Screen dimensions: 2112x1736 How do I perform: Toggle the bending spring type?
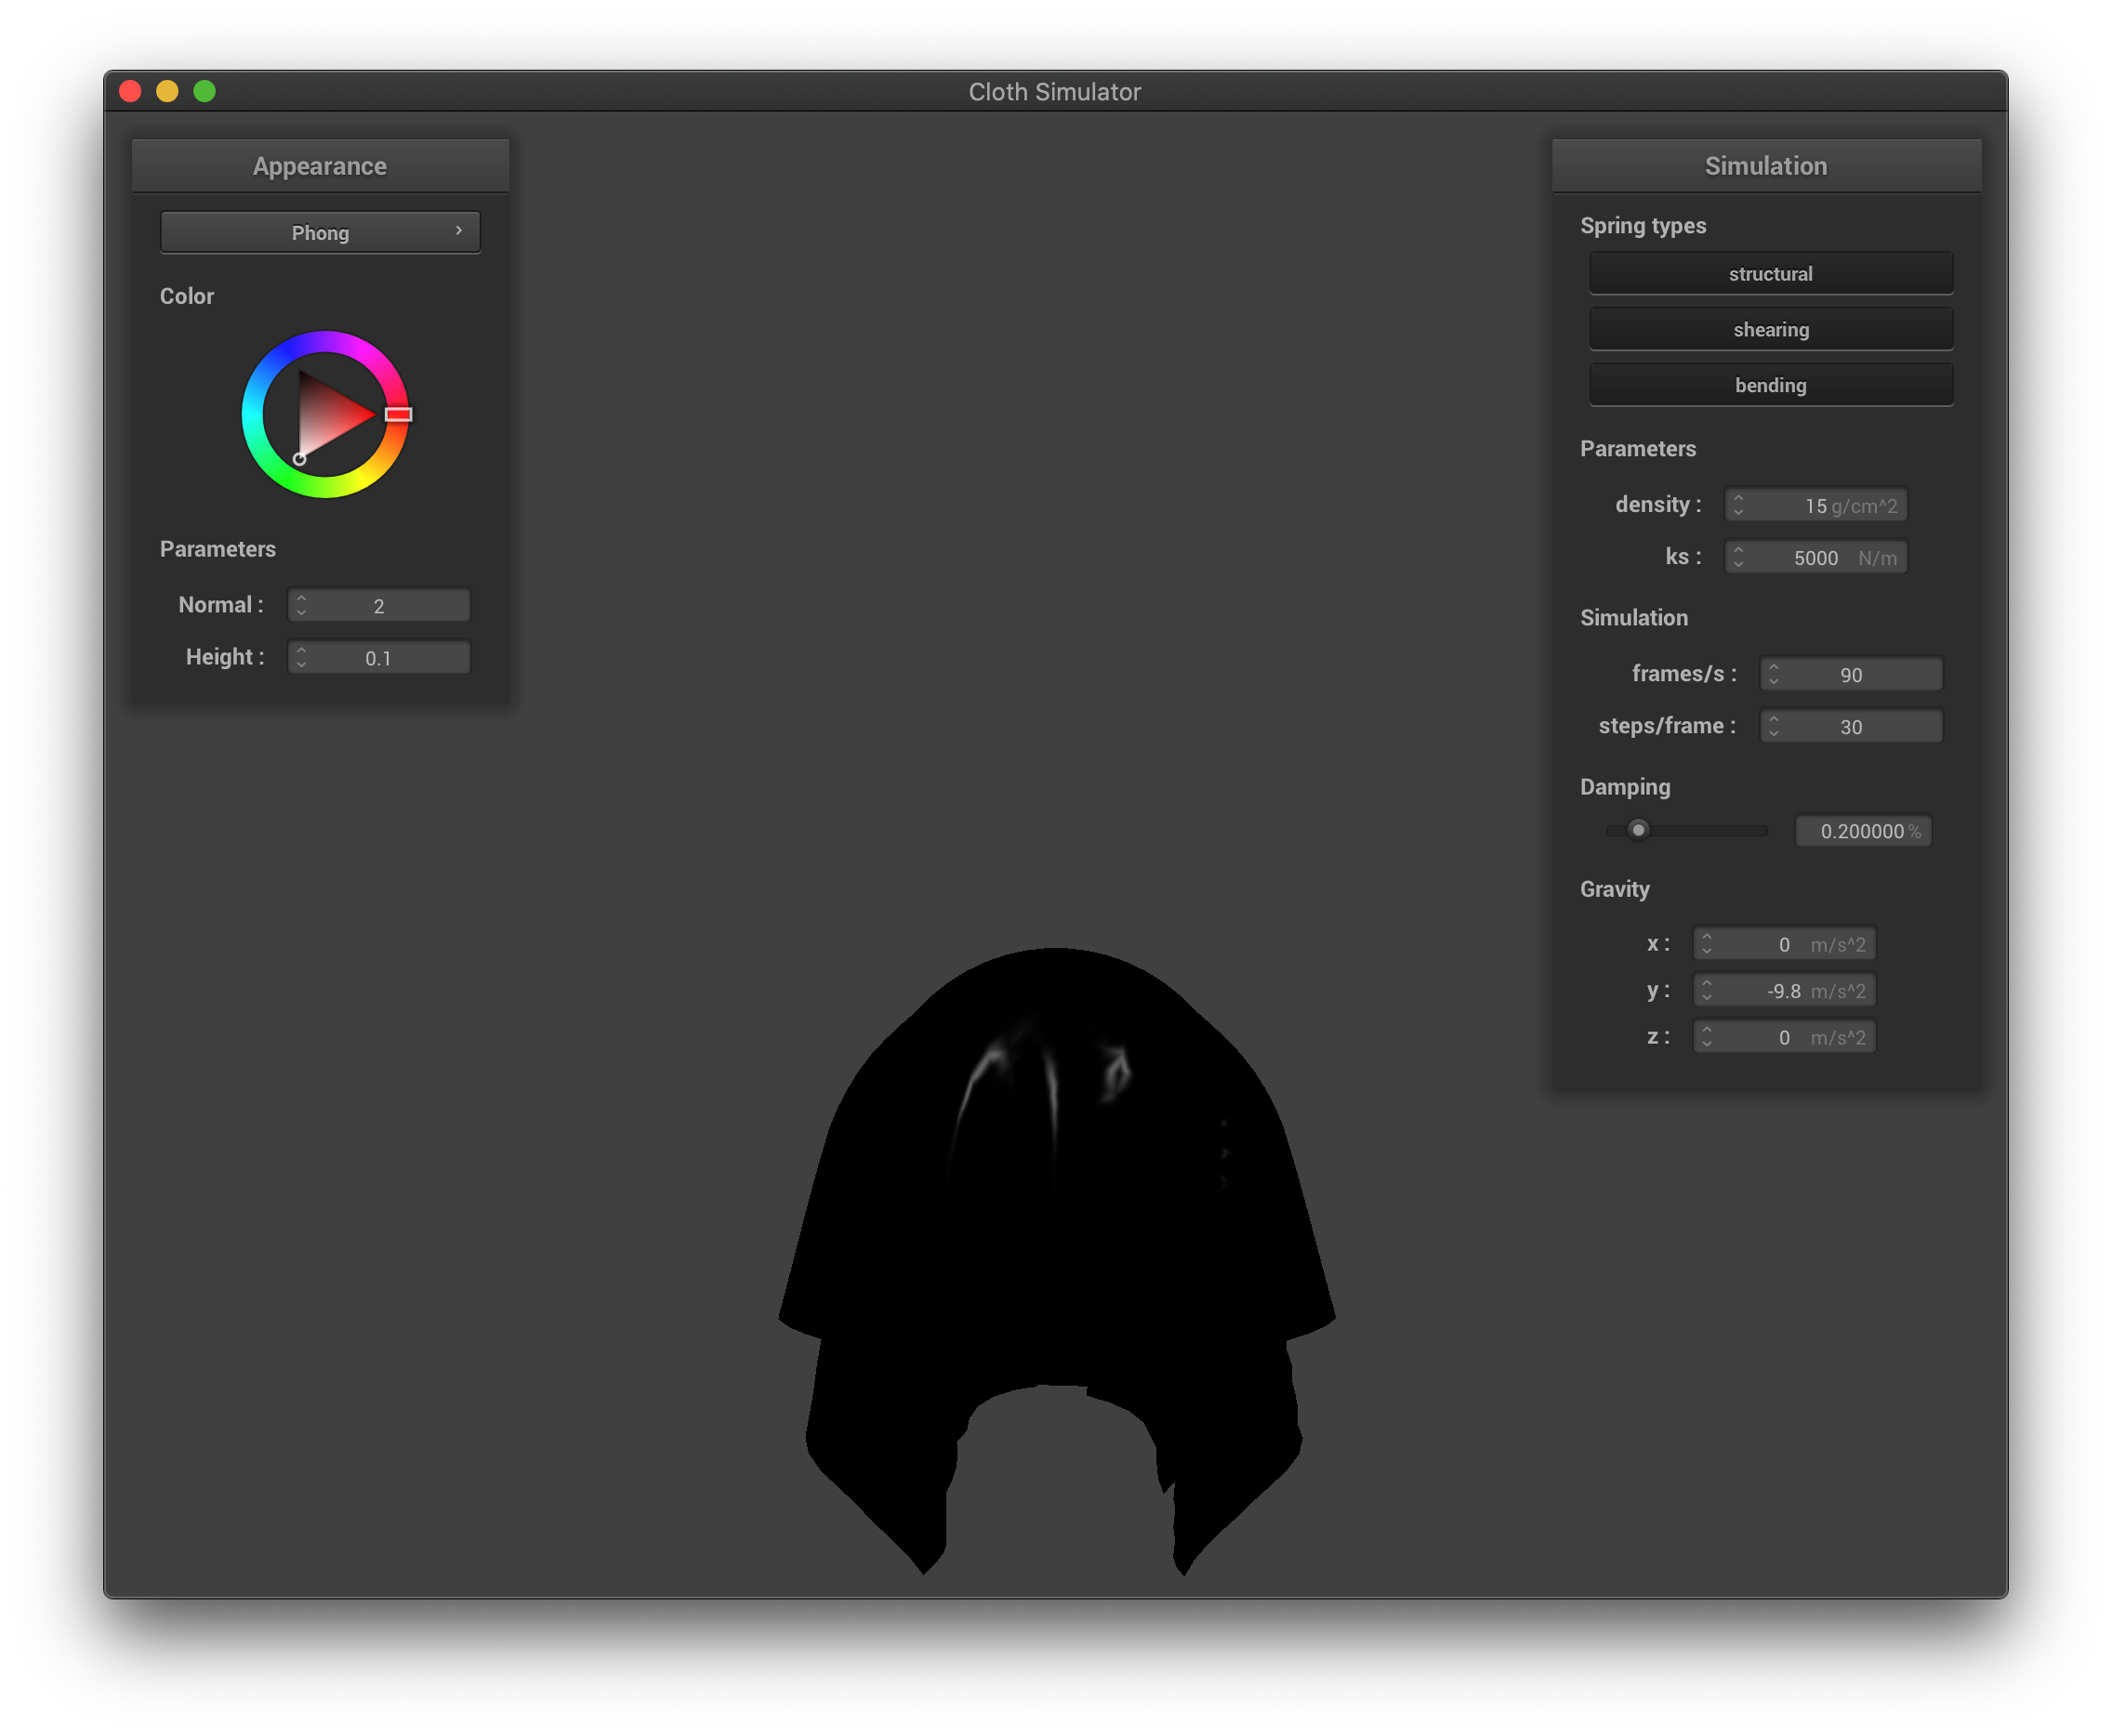[1770, 385]
